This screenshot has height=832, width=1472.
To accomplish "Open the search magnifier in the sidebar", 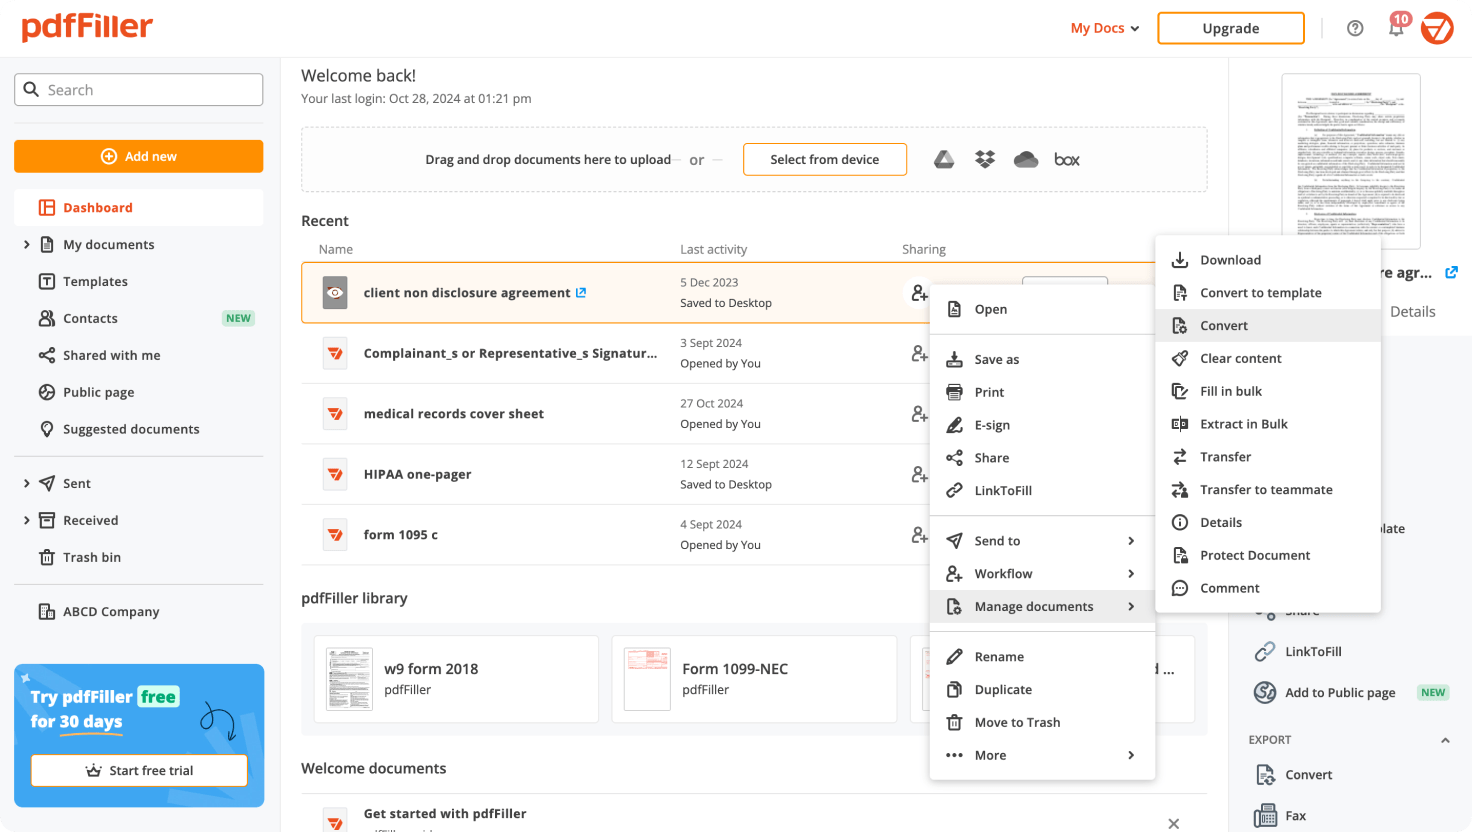I will point(33,89).
